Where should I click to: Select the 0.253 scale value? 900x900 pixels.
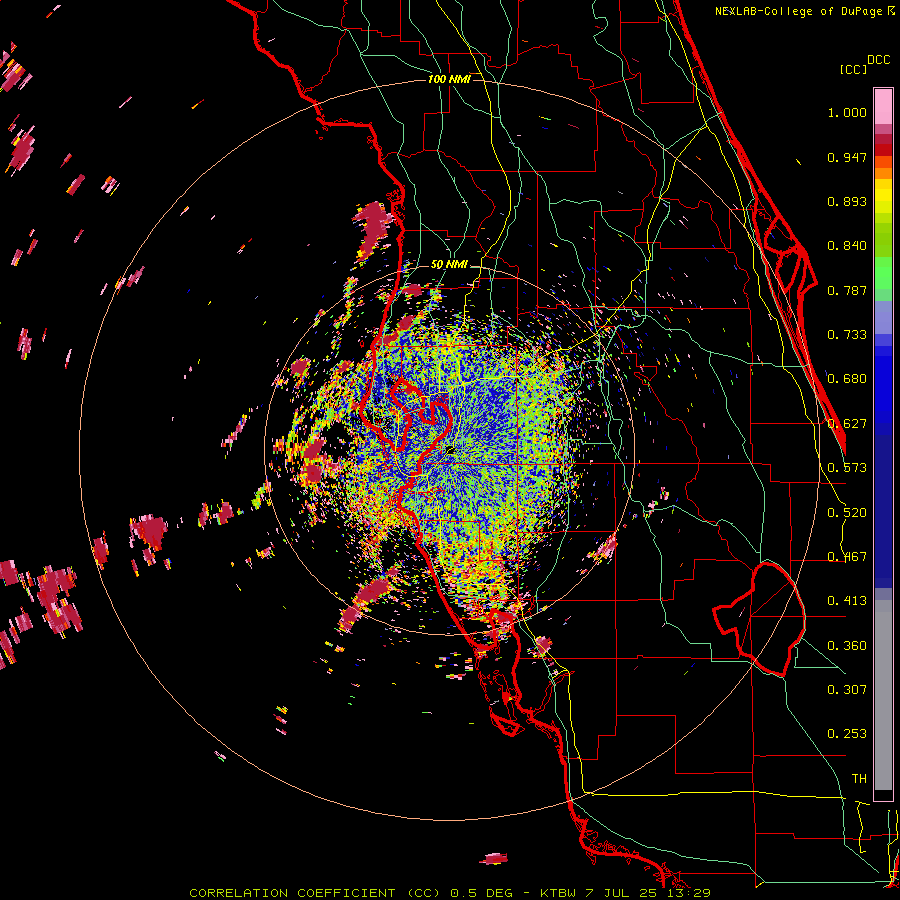pos(847,734)
